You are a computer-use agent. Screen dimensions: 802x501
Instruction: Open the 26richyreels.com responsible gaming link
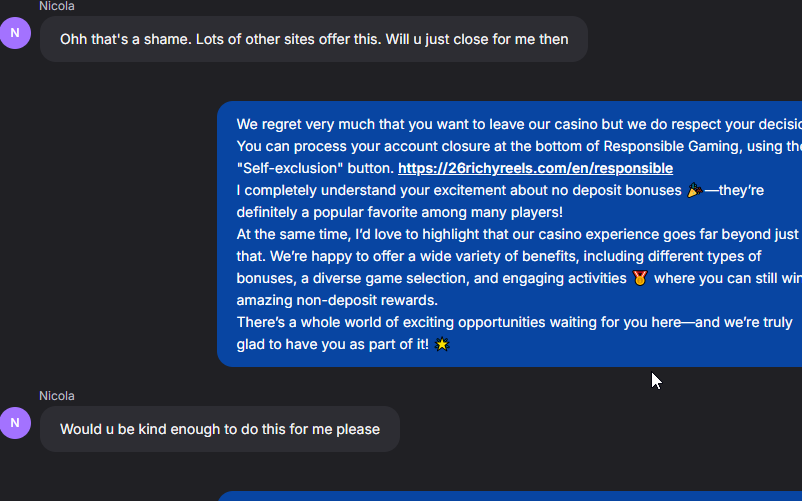(535, 168)
